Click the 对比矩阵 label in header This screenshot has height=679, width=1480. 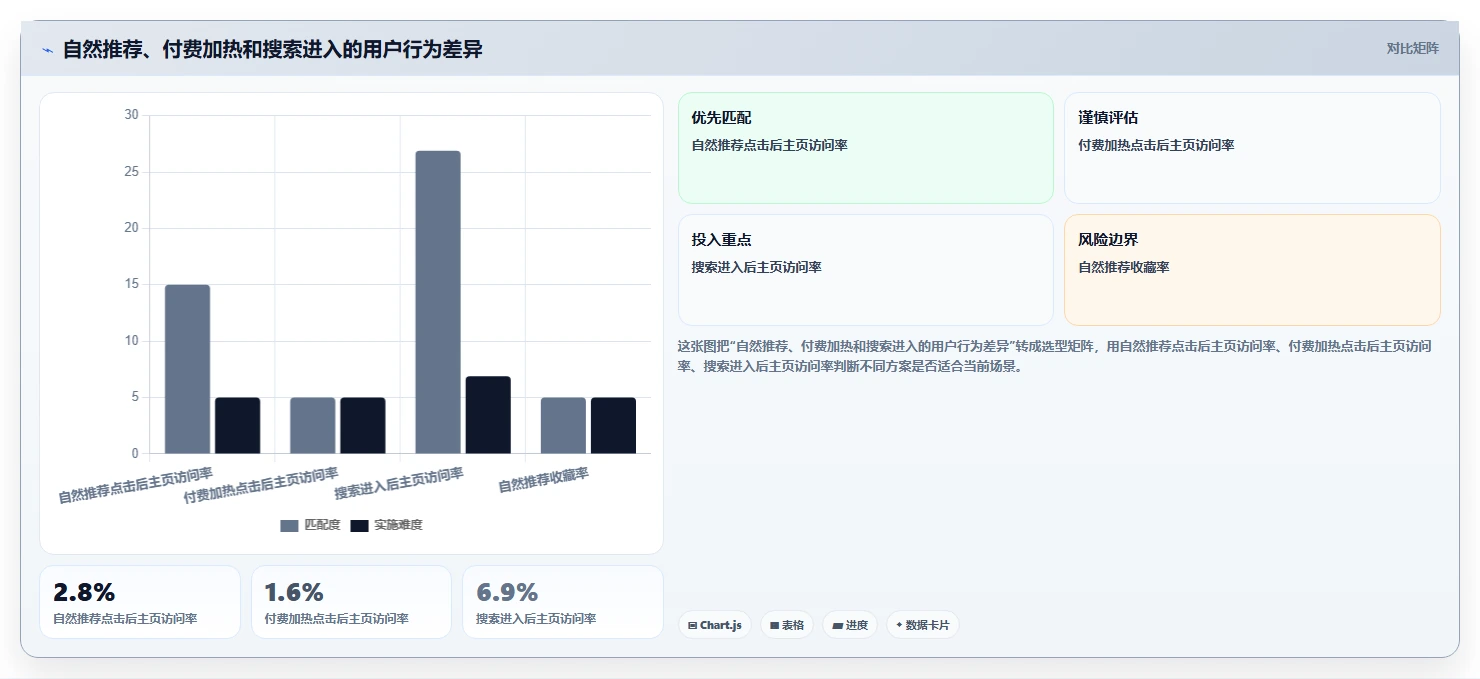[x=1412, y=49]
